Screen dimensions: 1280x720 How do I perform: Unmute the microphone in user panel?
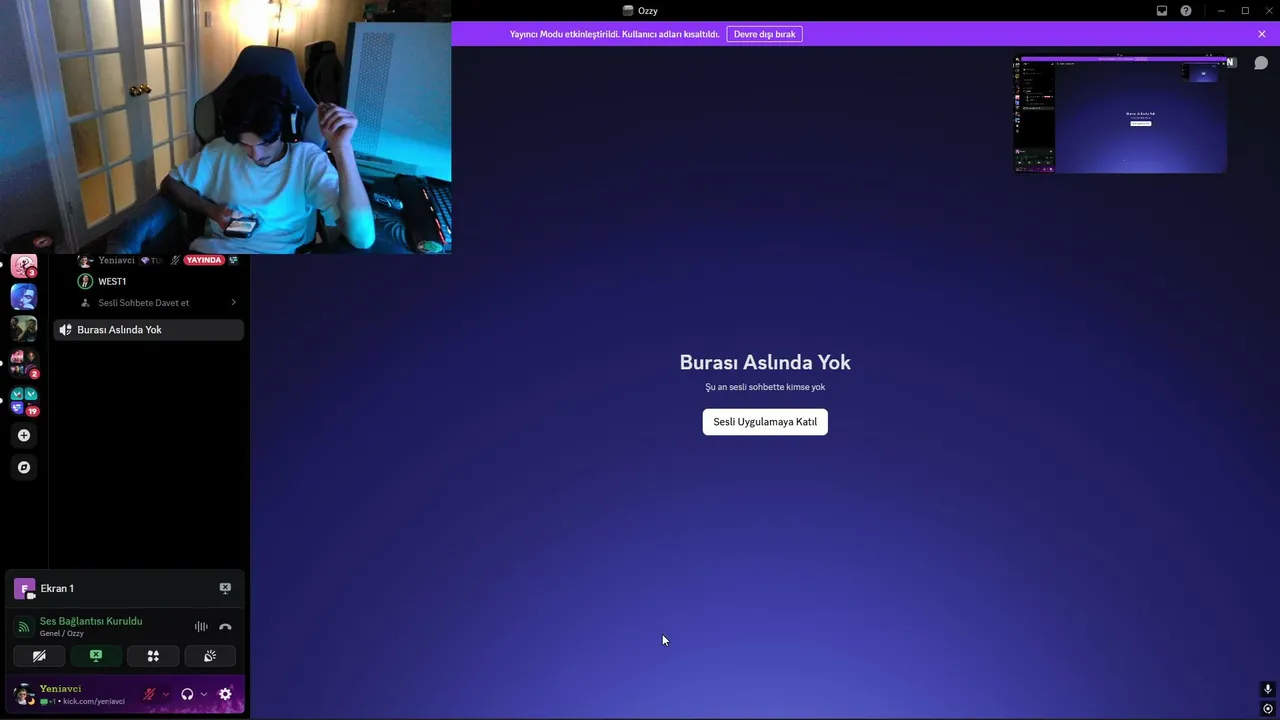coord(149,694)
